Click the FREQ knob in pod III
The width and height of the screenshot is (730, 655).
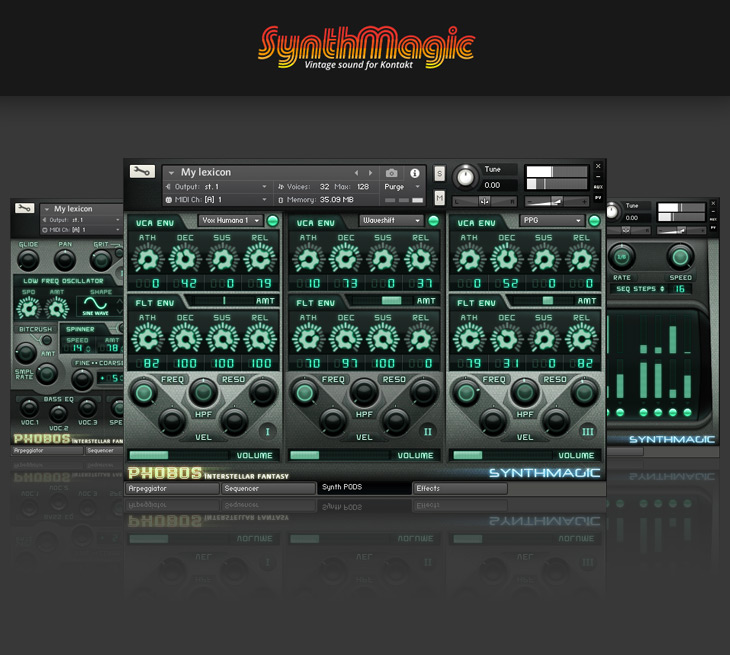466,393
